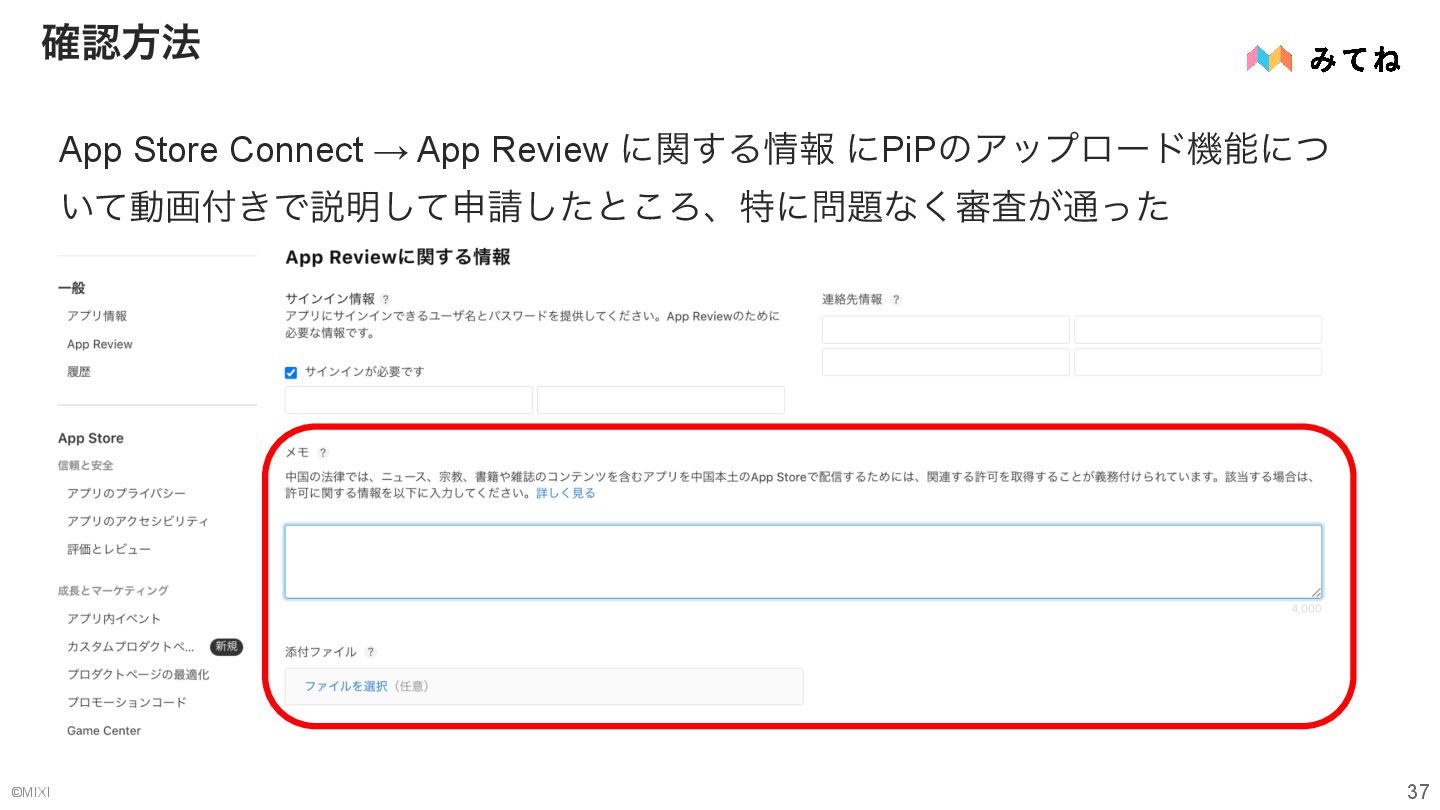Screen dimensions: 1440x810
Task: Open アプリのプライバシー page
Action: point(126,493)
